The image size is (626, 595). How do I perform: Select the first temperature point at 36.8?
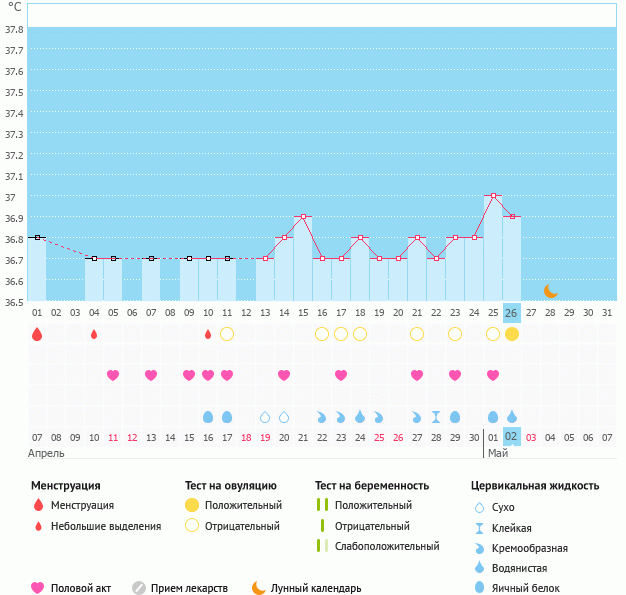coord(37,237)
